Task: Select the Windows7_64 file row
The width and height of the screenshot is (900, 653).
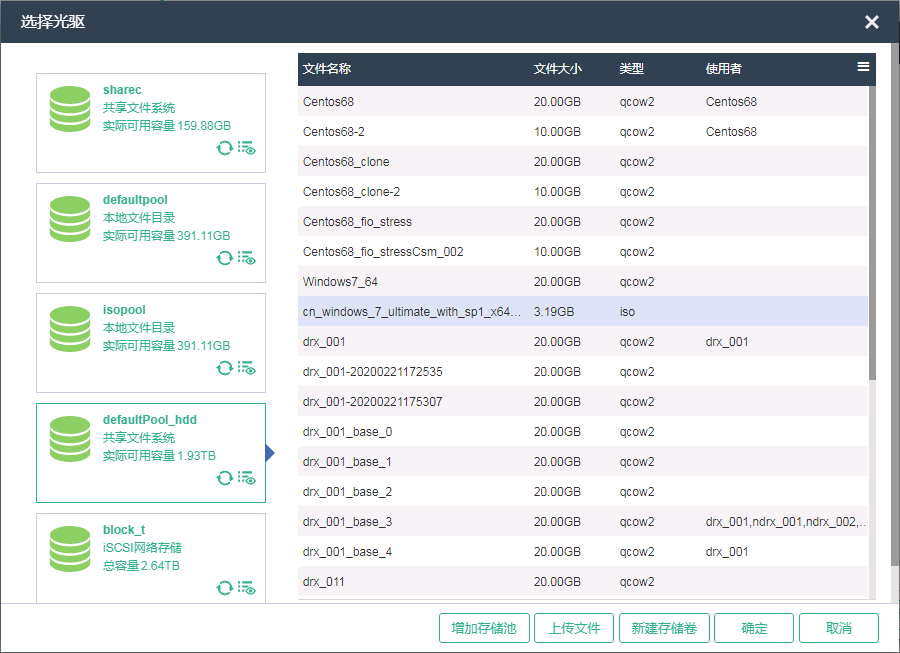Action: [583, 282]
